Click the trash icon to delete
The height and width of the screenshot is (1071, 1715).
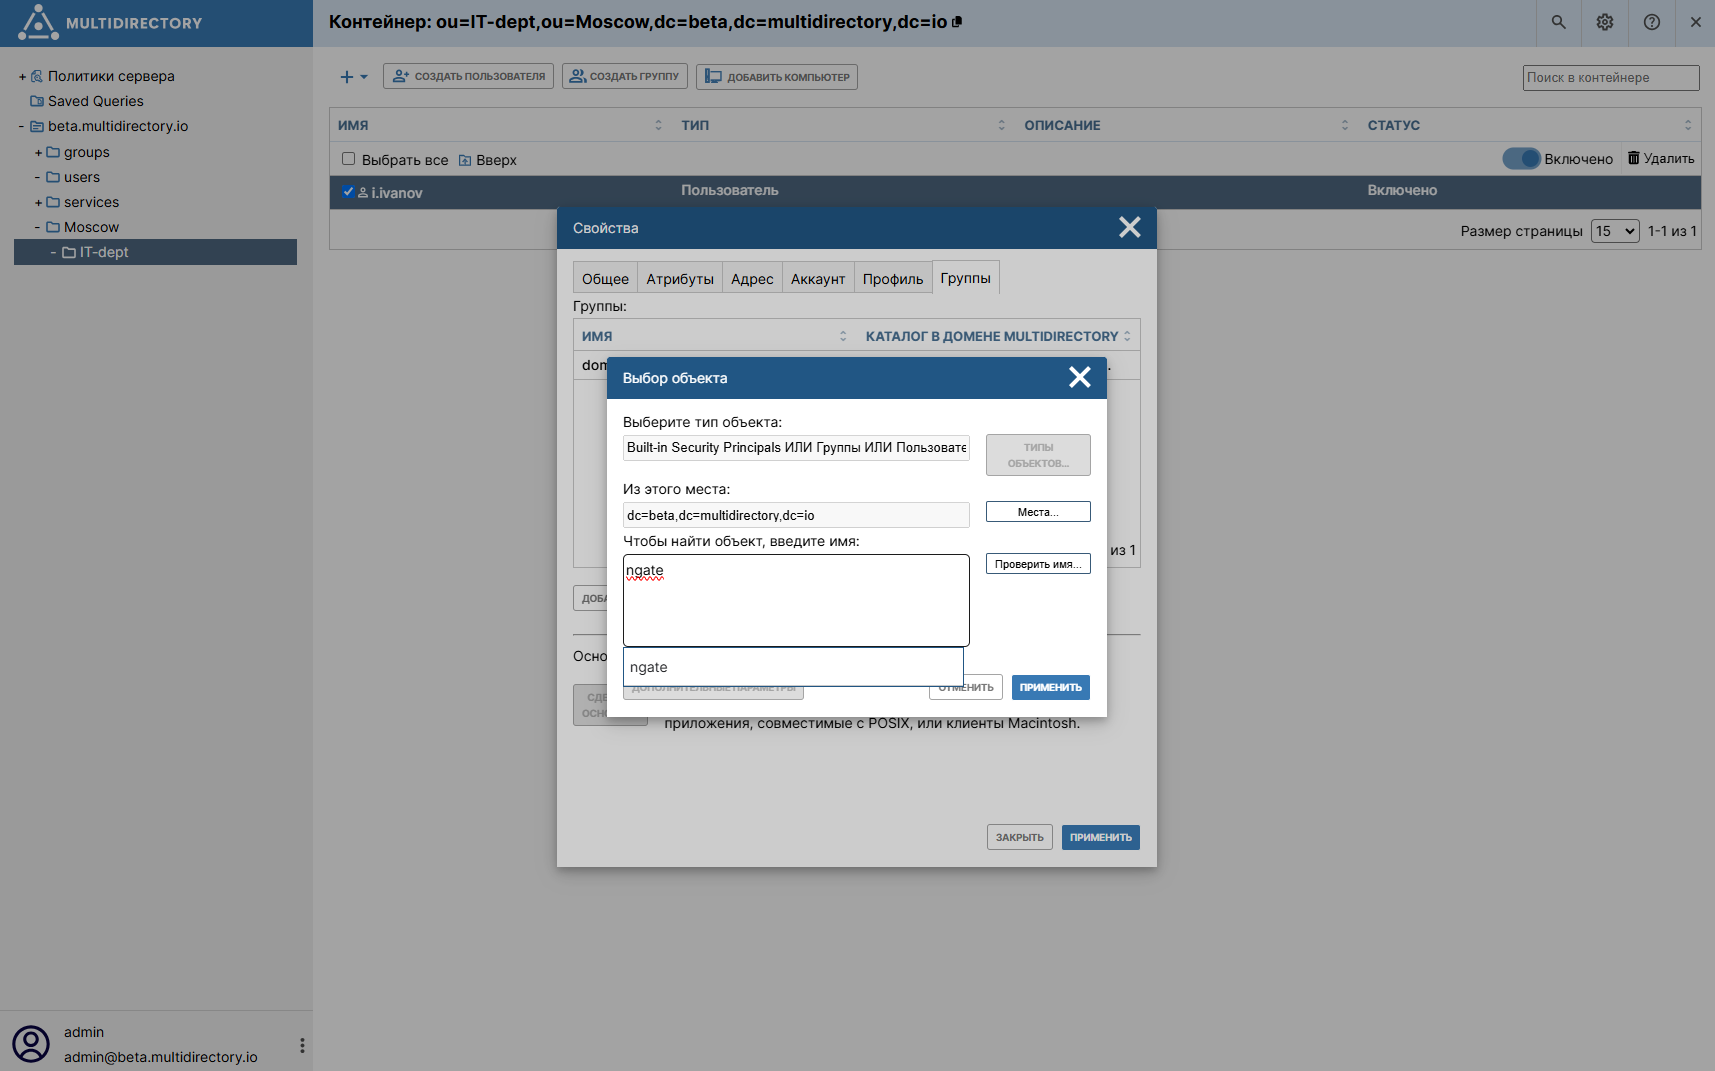(x=1634, y=158)
